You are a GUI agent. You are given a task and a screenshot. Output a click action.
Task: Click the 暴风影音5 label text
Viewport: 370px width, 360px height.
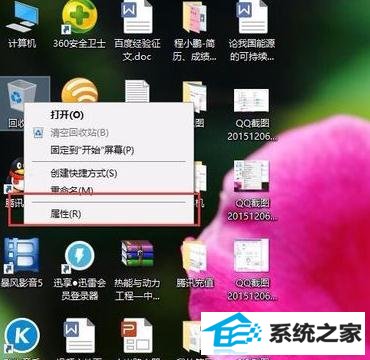point(22,283)
